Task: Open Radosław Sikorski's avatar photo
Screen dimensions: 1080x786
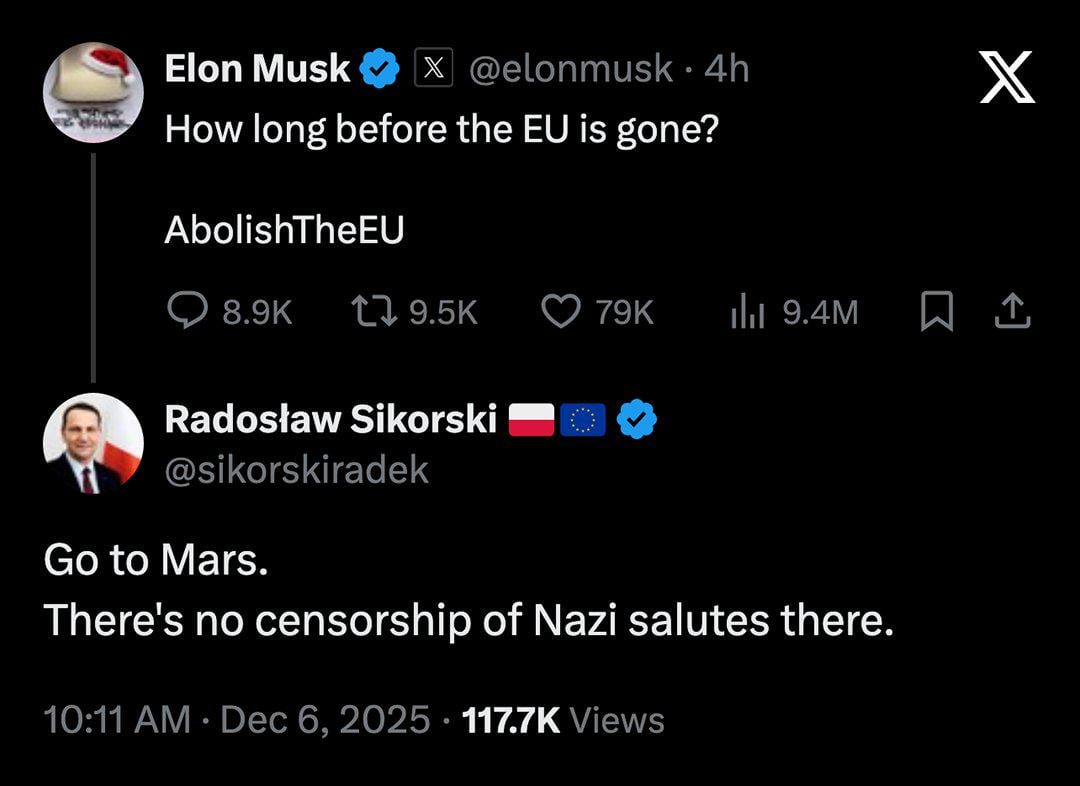Action: 93,444
